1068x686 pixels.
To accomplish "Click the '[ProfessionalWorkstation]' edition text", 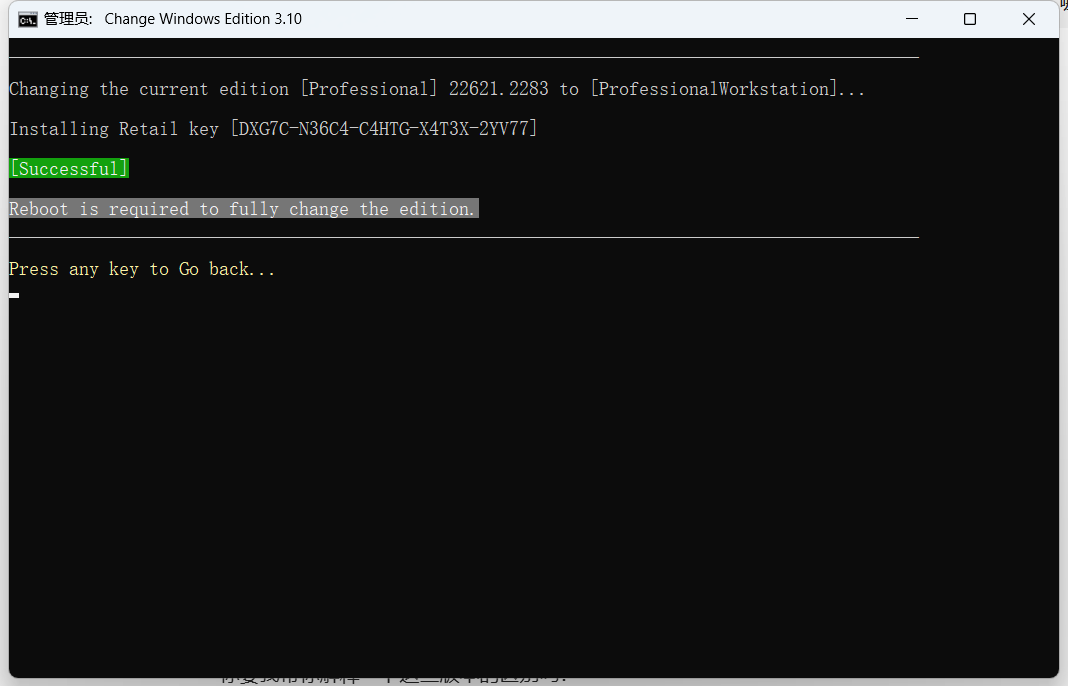I will (714, 89).
